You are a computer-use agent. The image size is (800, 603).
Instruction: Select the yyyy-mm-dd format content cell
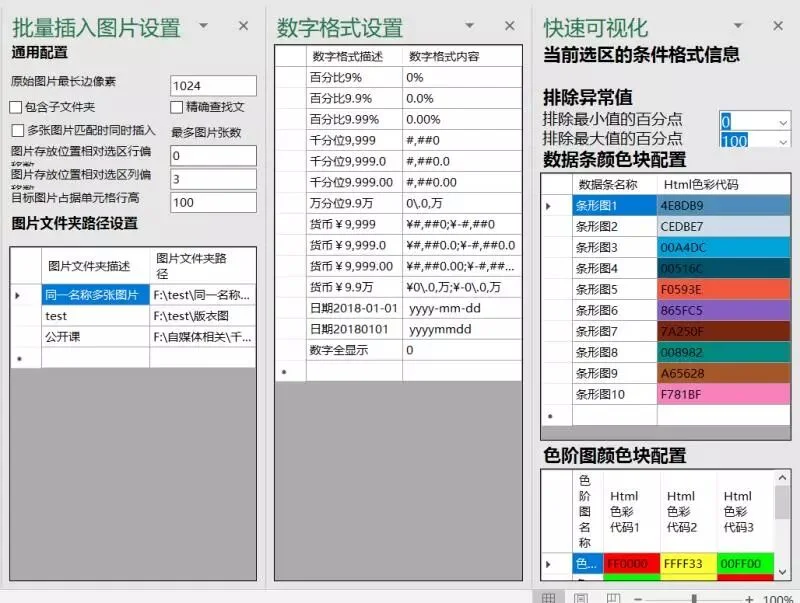(x=462, y=308)
